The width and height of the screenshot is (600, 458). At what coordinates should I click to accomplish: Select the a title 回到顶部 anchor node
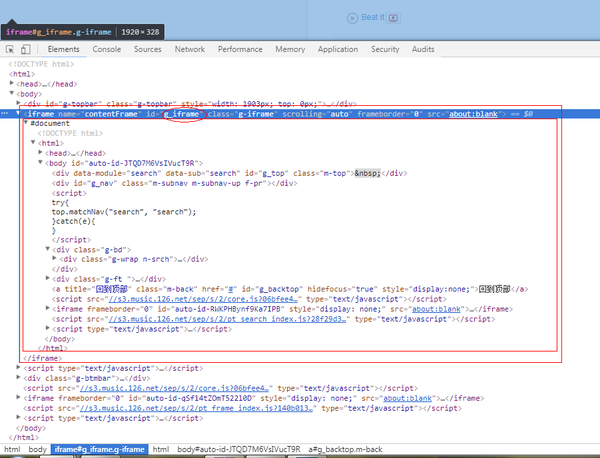(290, 289)
